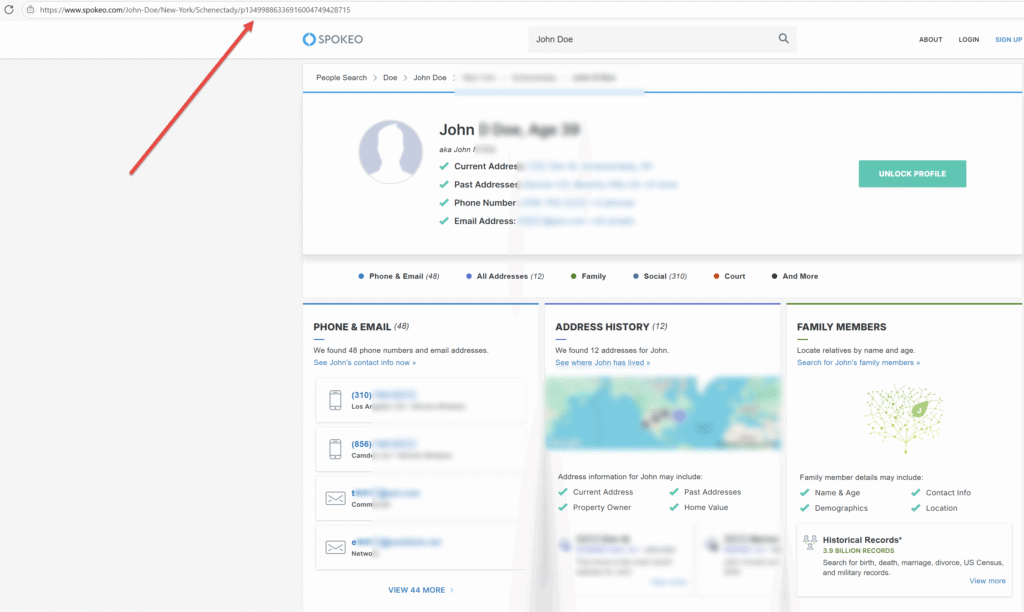1024x612 pixels.
Task: Click the Demographics text
Action: [x=841, y=508]
